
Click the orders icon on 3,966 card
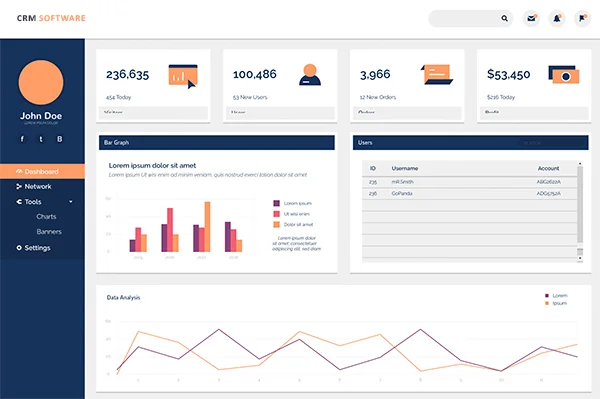[x=437, y=74]
